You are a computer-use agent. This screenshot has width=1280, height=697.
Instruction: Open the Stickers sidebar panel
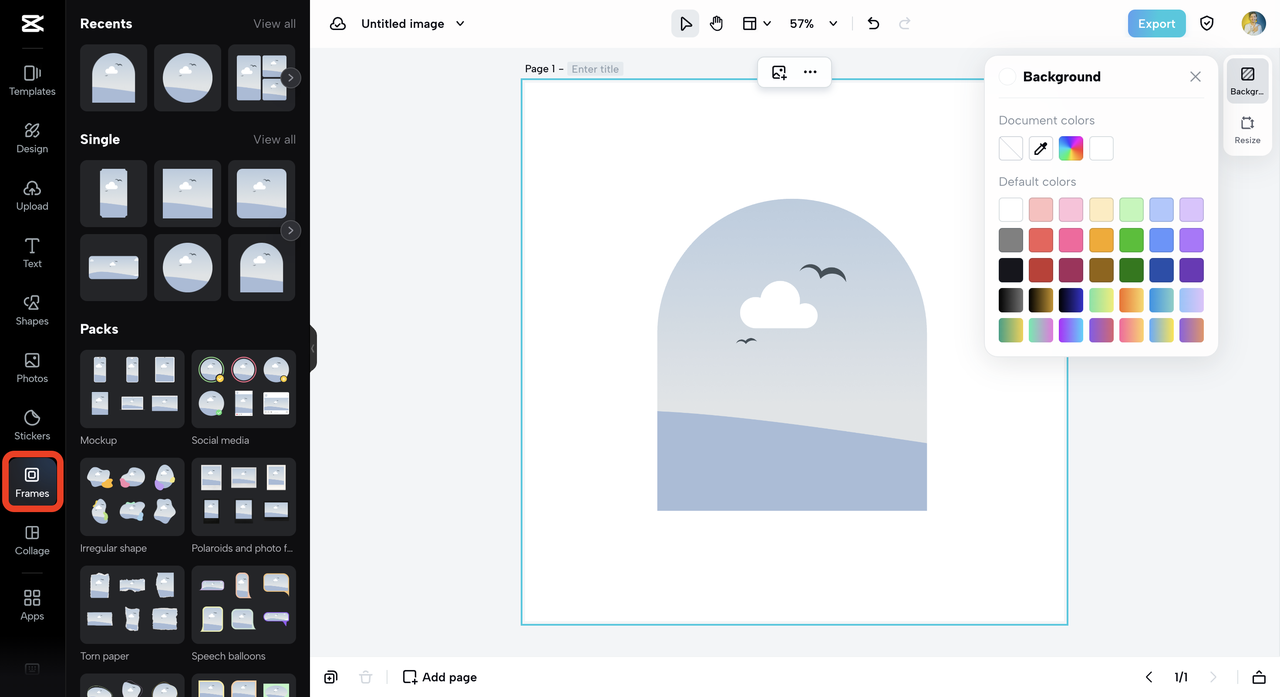click(x=32, y=425)
